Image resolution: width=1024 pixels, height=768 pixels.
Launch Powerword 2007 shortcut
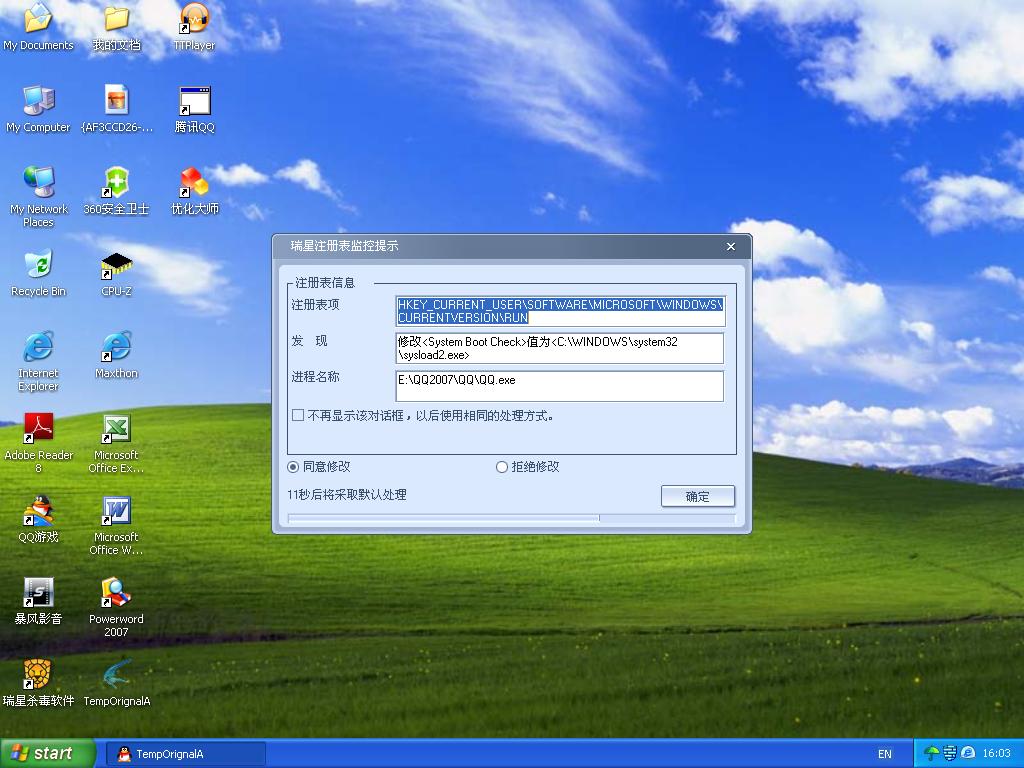click(116, 607)
